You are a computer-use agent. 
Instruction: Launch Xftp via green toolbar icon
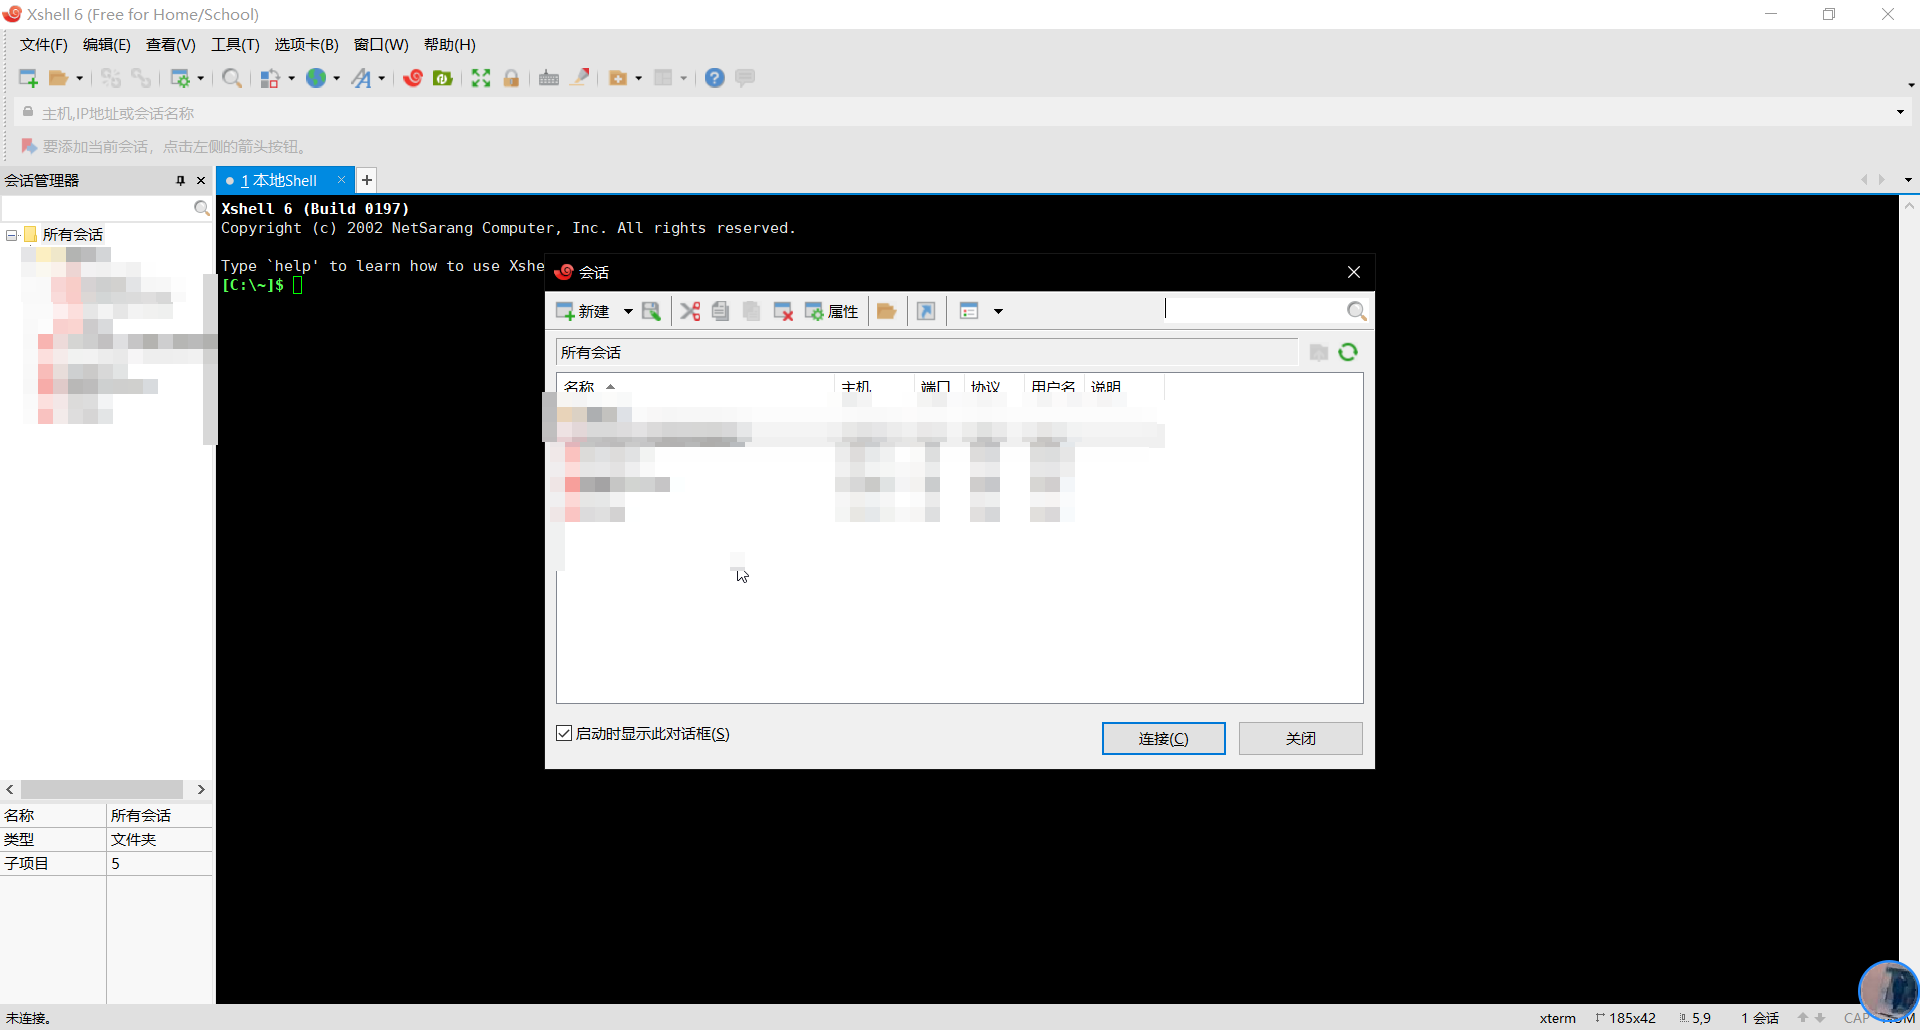click(443, 78)
